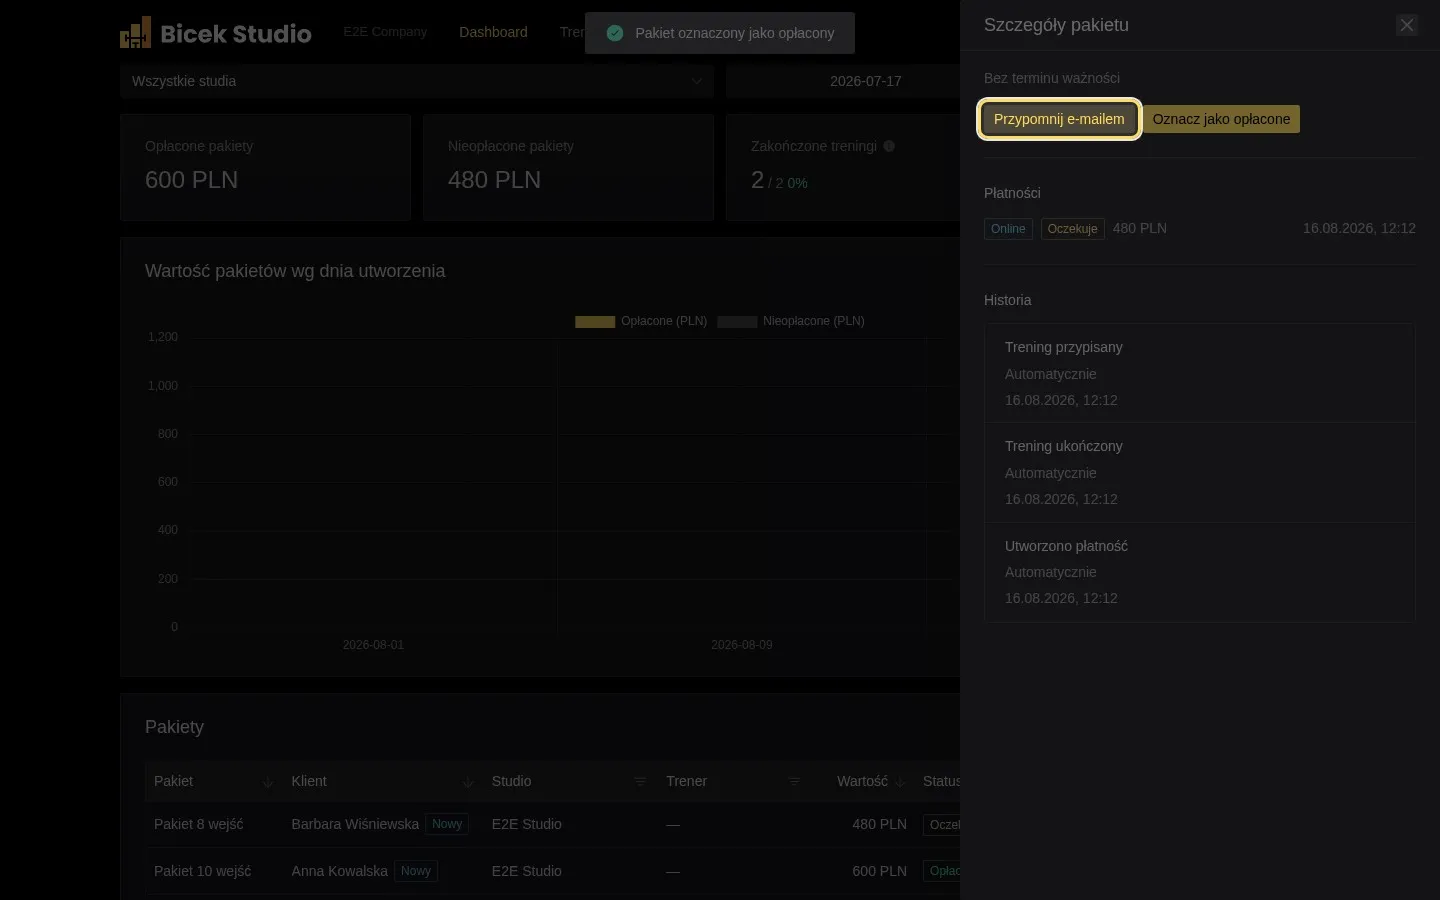
Task: Sort by the Klient column arrow
Action: pos(467,782)
